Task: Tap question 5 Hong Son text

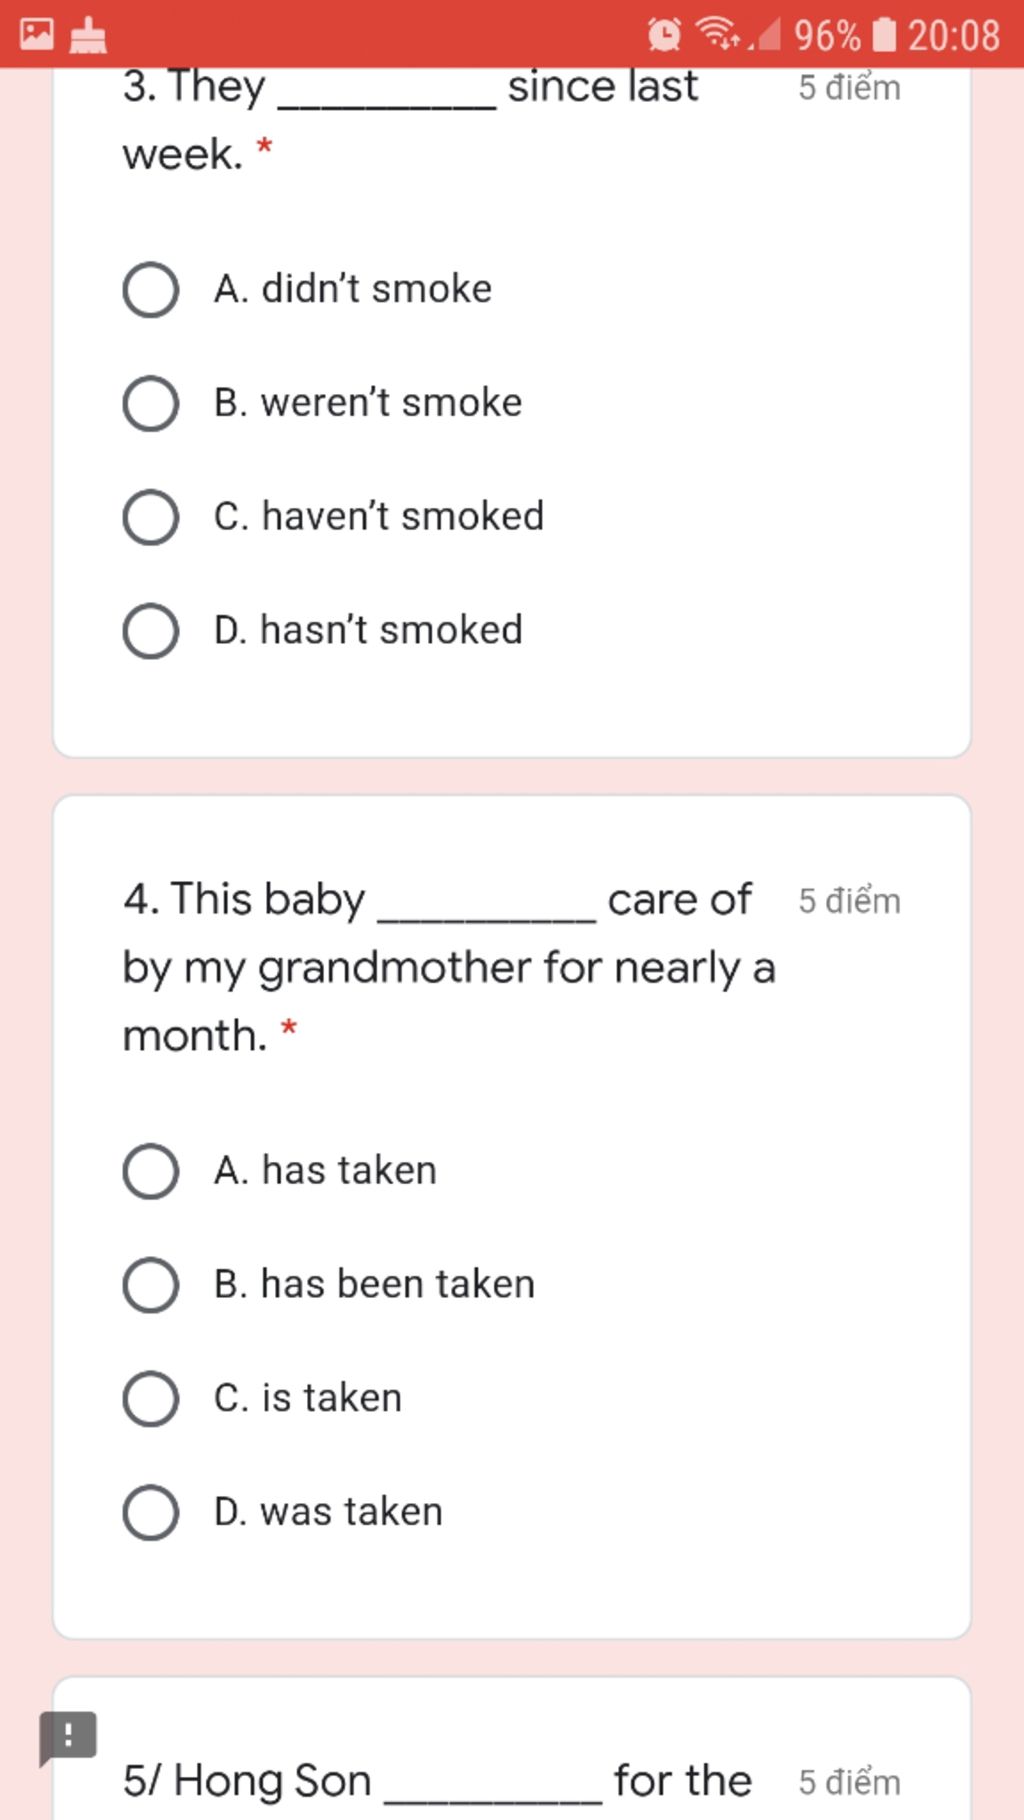Action: click(437, 1781)
